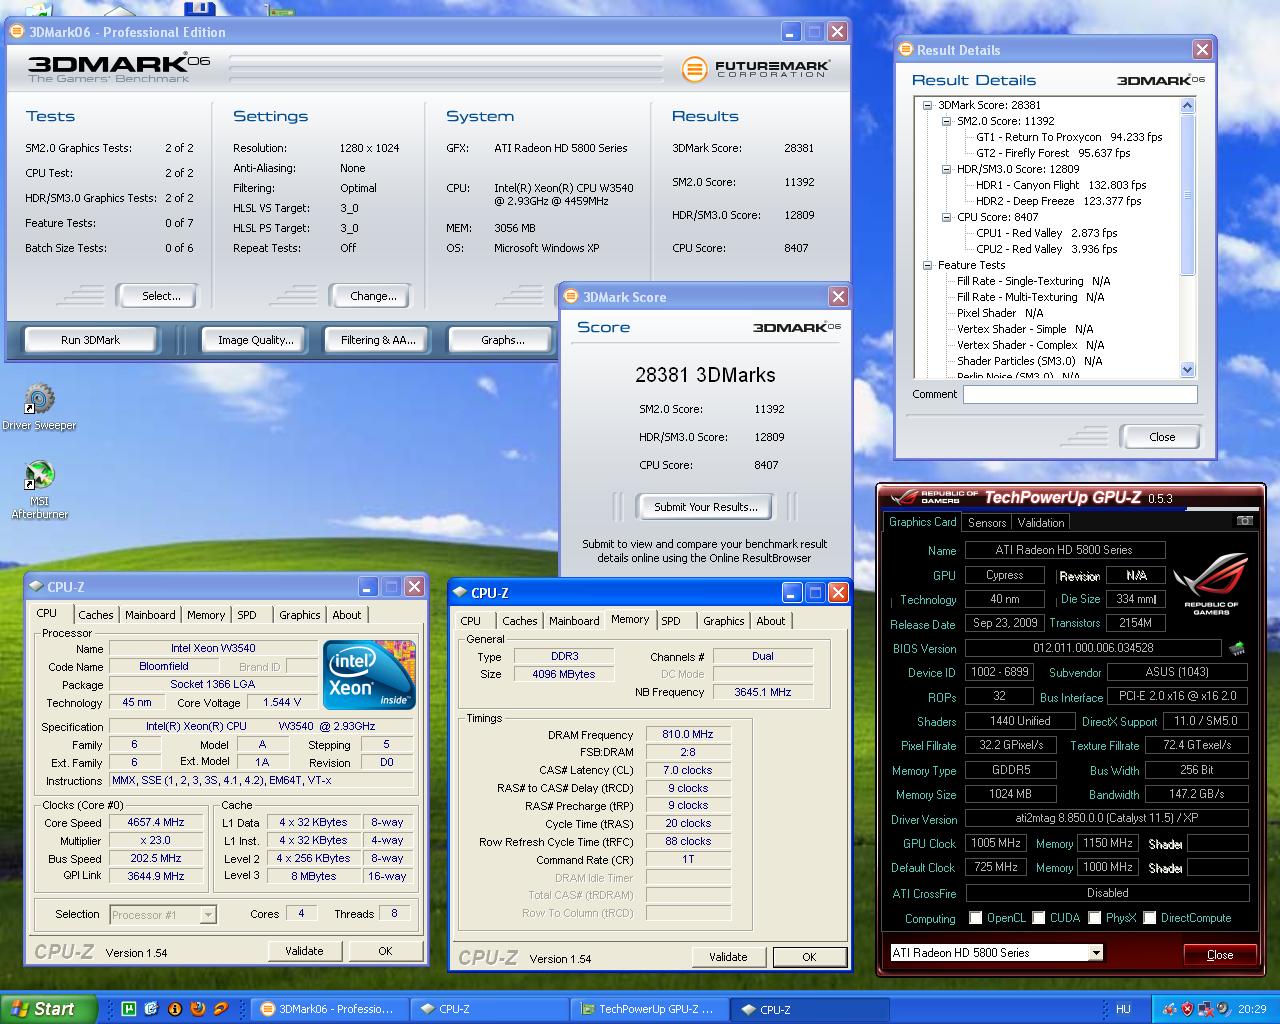Viewport: 1280px width, 1024px height.
Task: Click GPU Clock value 1005 MHz in GPU-Z
Action: (x=996, y=843)
